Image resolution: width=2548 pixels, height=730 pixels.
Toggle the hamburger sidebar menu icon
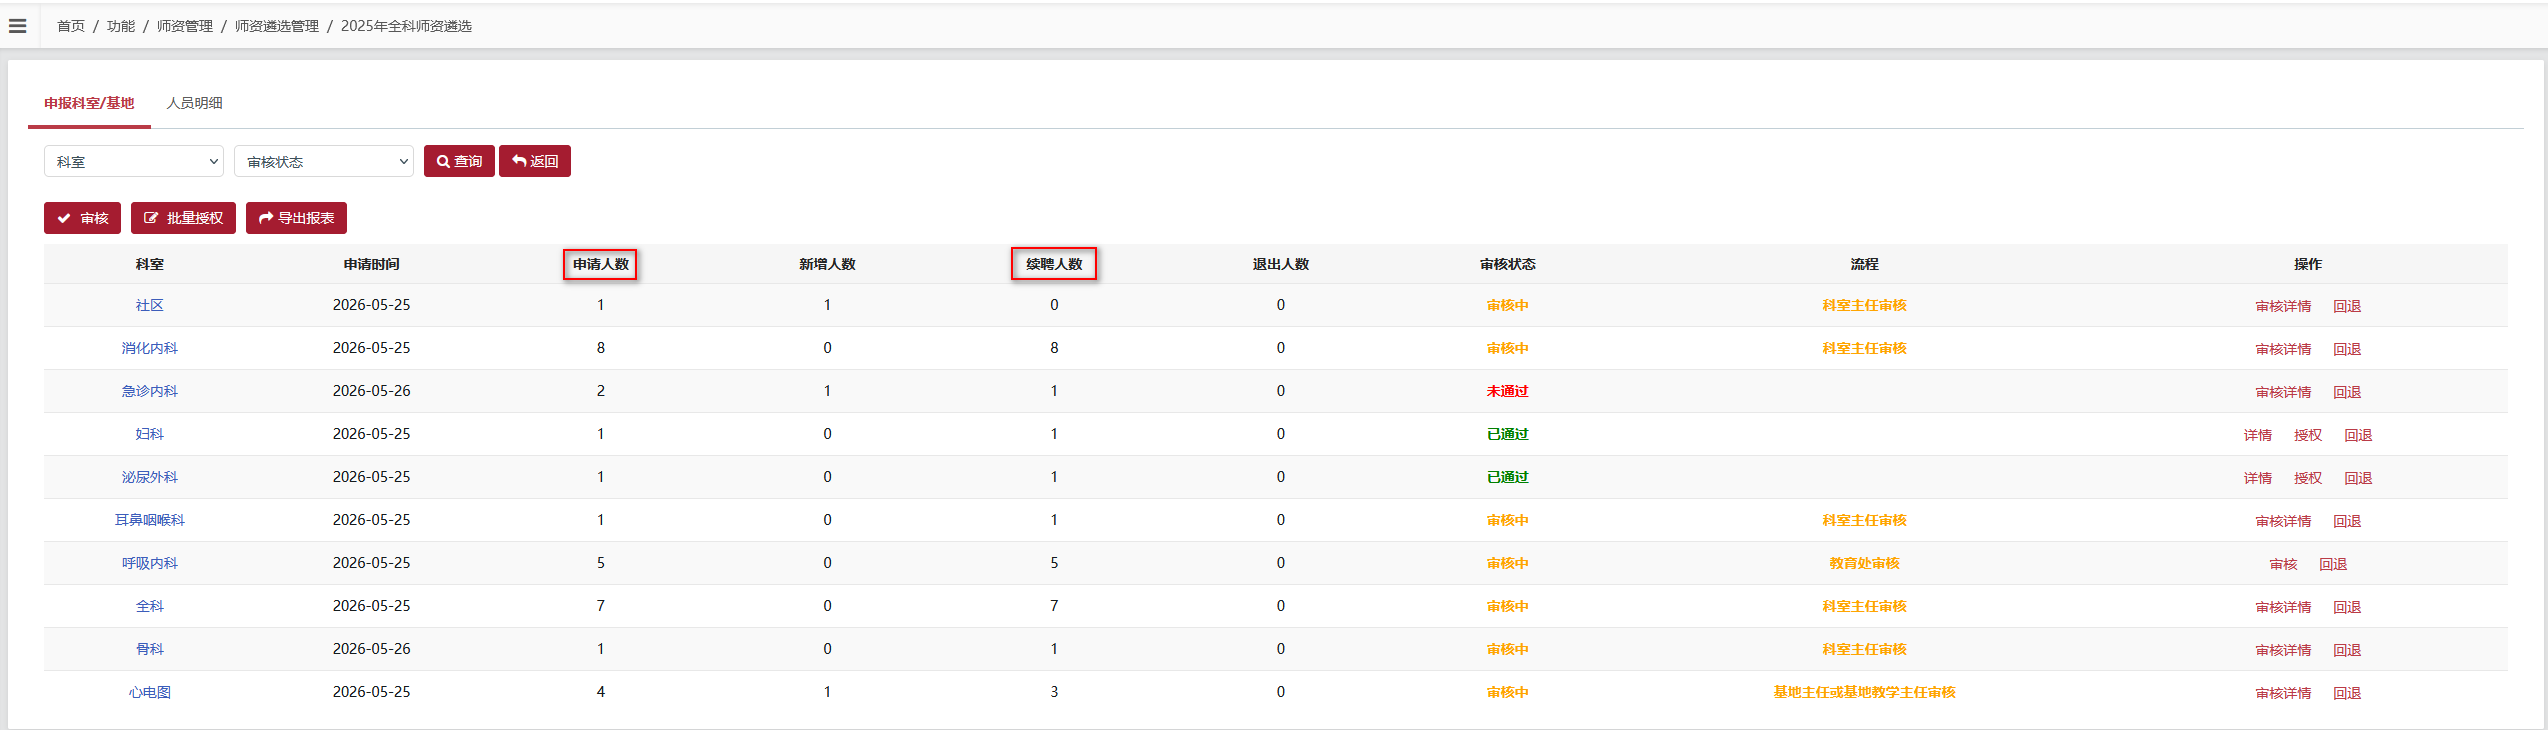tap(18, 26)
